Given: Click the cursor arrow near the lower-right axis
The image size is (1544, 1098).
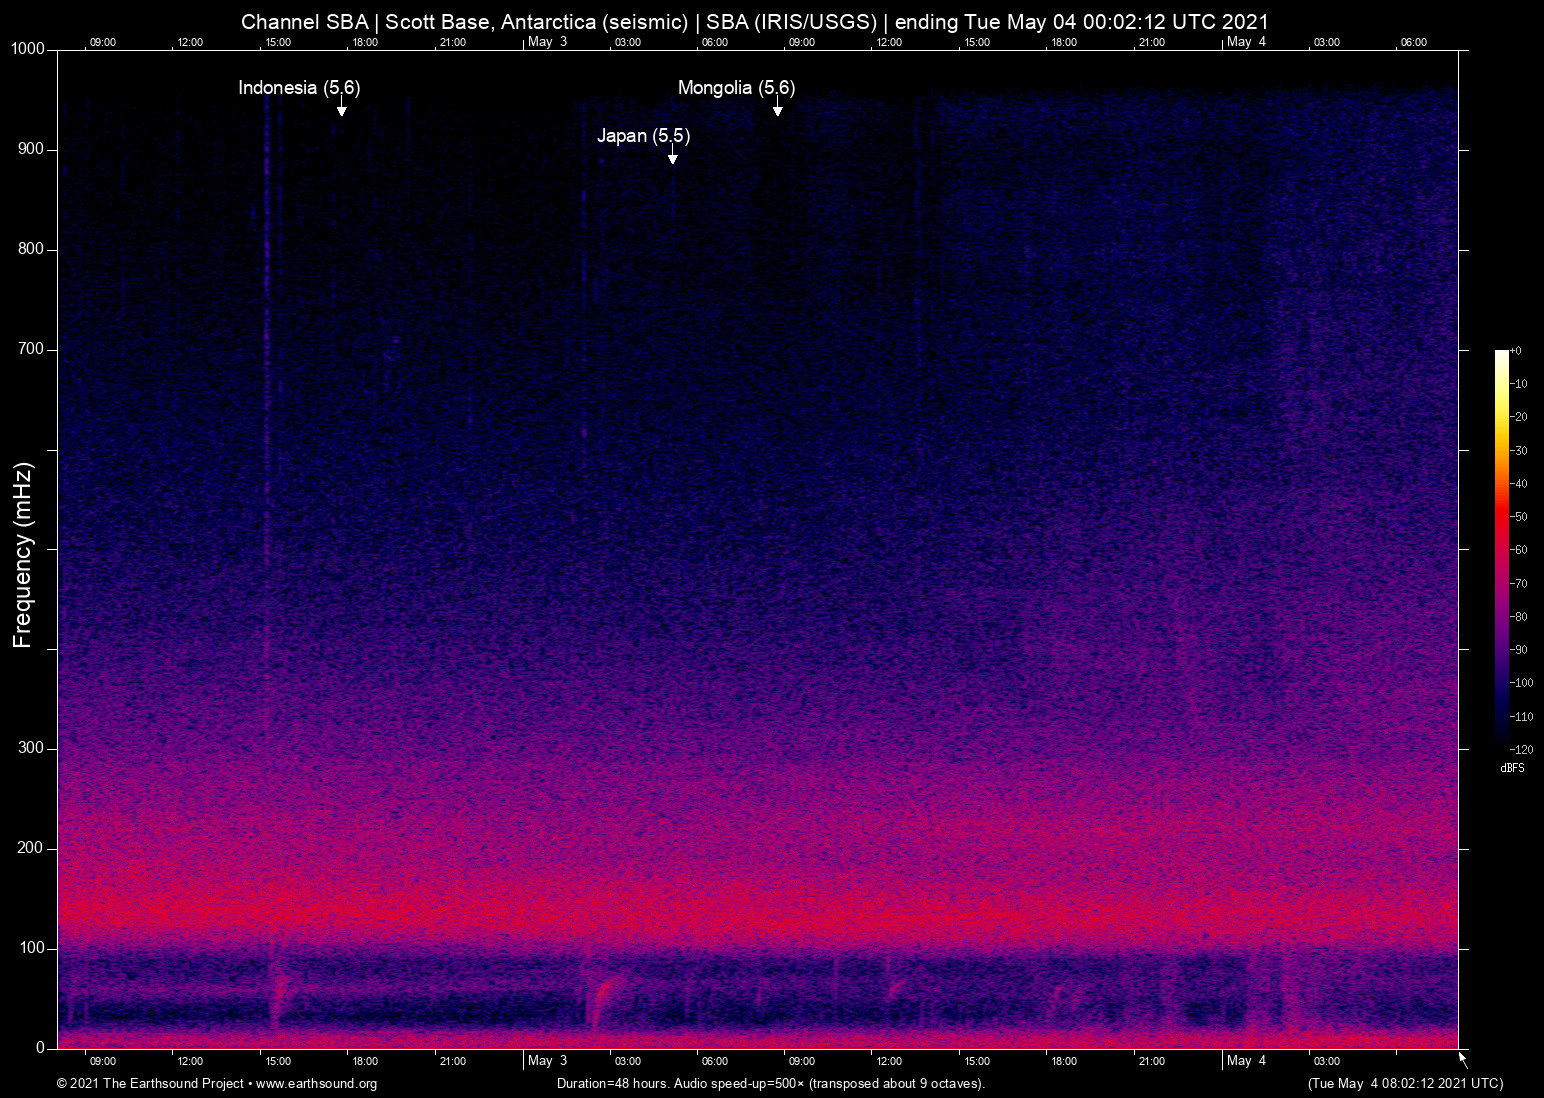Looking at the screenshot, I should 1461,1057.
